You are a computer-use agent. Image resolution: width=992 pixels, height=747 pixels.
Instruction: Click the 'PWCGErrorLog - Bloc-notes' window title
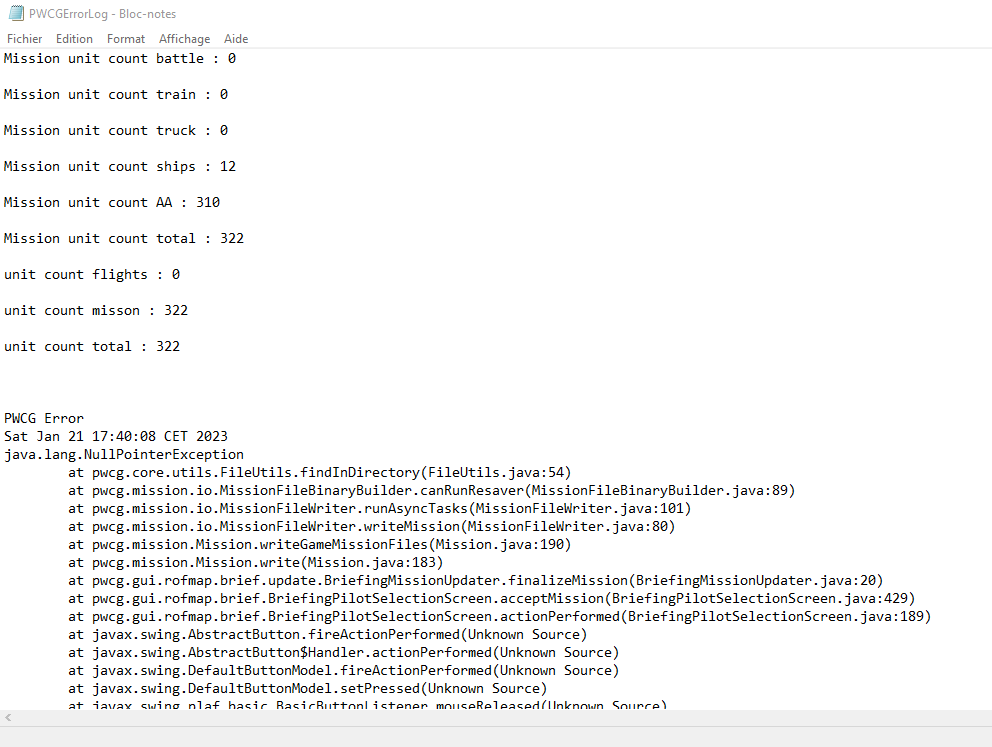click(x=102, y=13)
